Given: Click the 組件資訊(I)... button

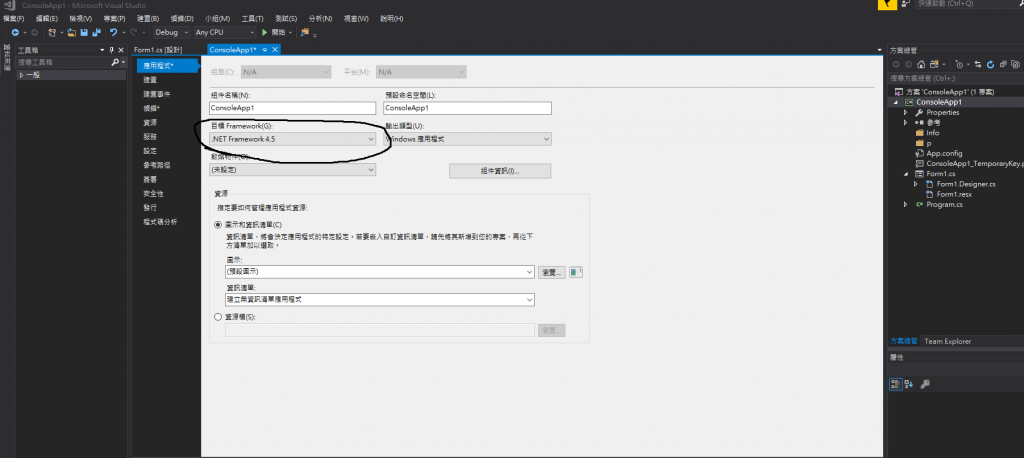Looking at the screenshot, I should click(x=500, y=171).
